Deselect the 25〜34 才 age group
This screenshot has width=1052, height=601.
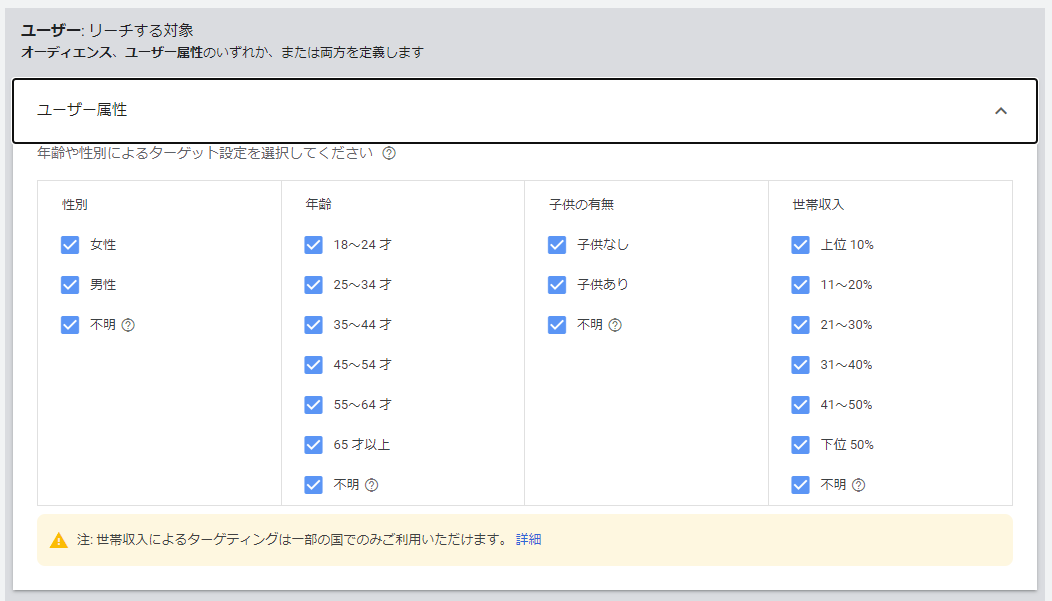click(314, 285)
